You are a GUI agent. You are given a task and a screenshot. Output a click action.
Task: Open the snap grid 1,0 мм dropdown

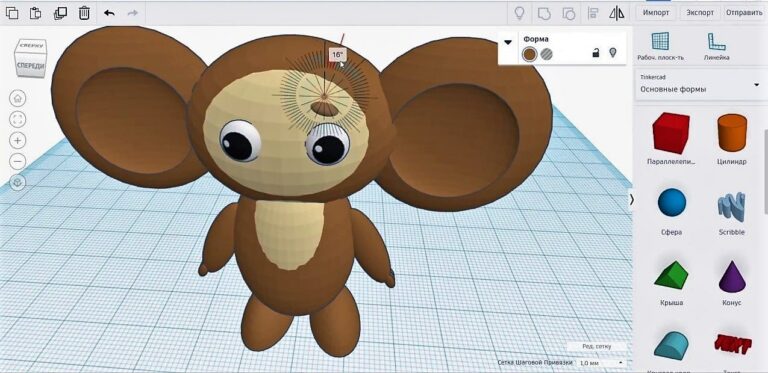[601, 363]
